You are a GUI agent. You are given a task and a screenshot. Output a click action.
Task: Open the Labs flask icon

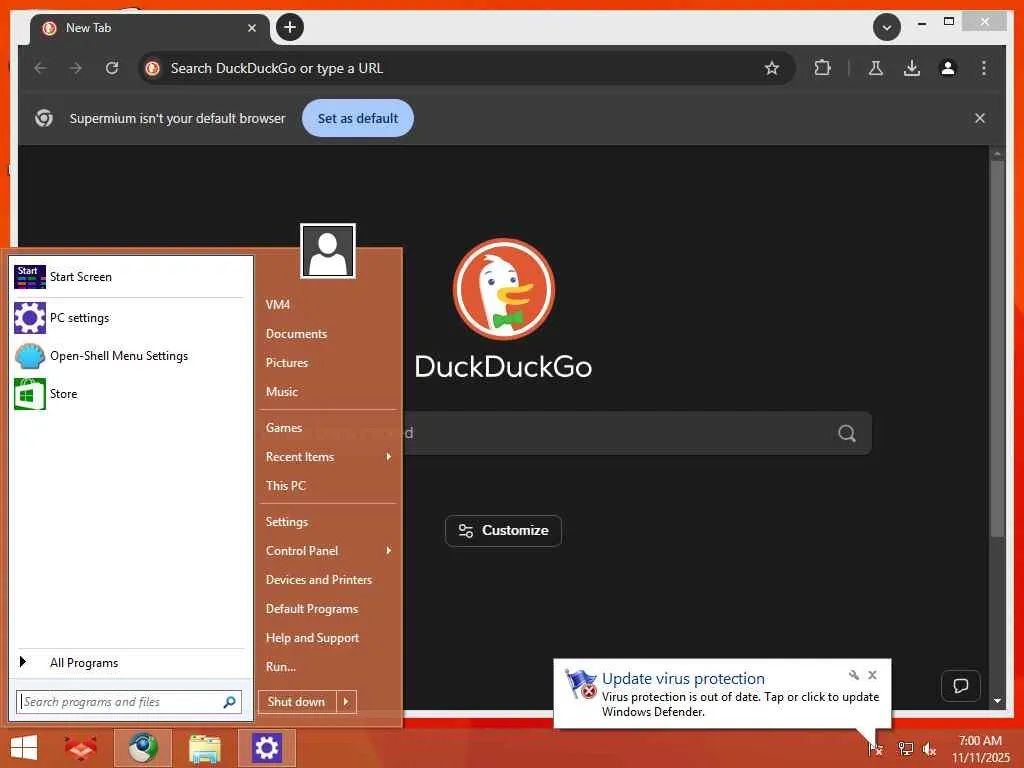(876, 68)
